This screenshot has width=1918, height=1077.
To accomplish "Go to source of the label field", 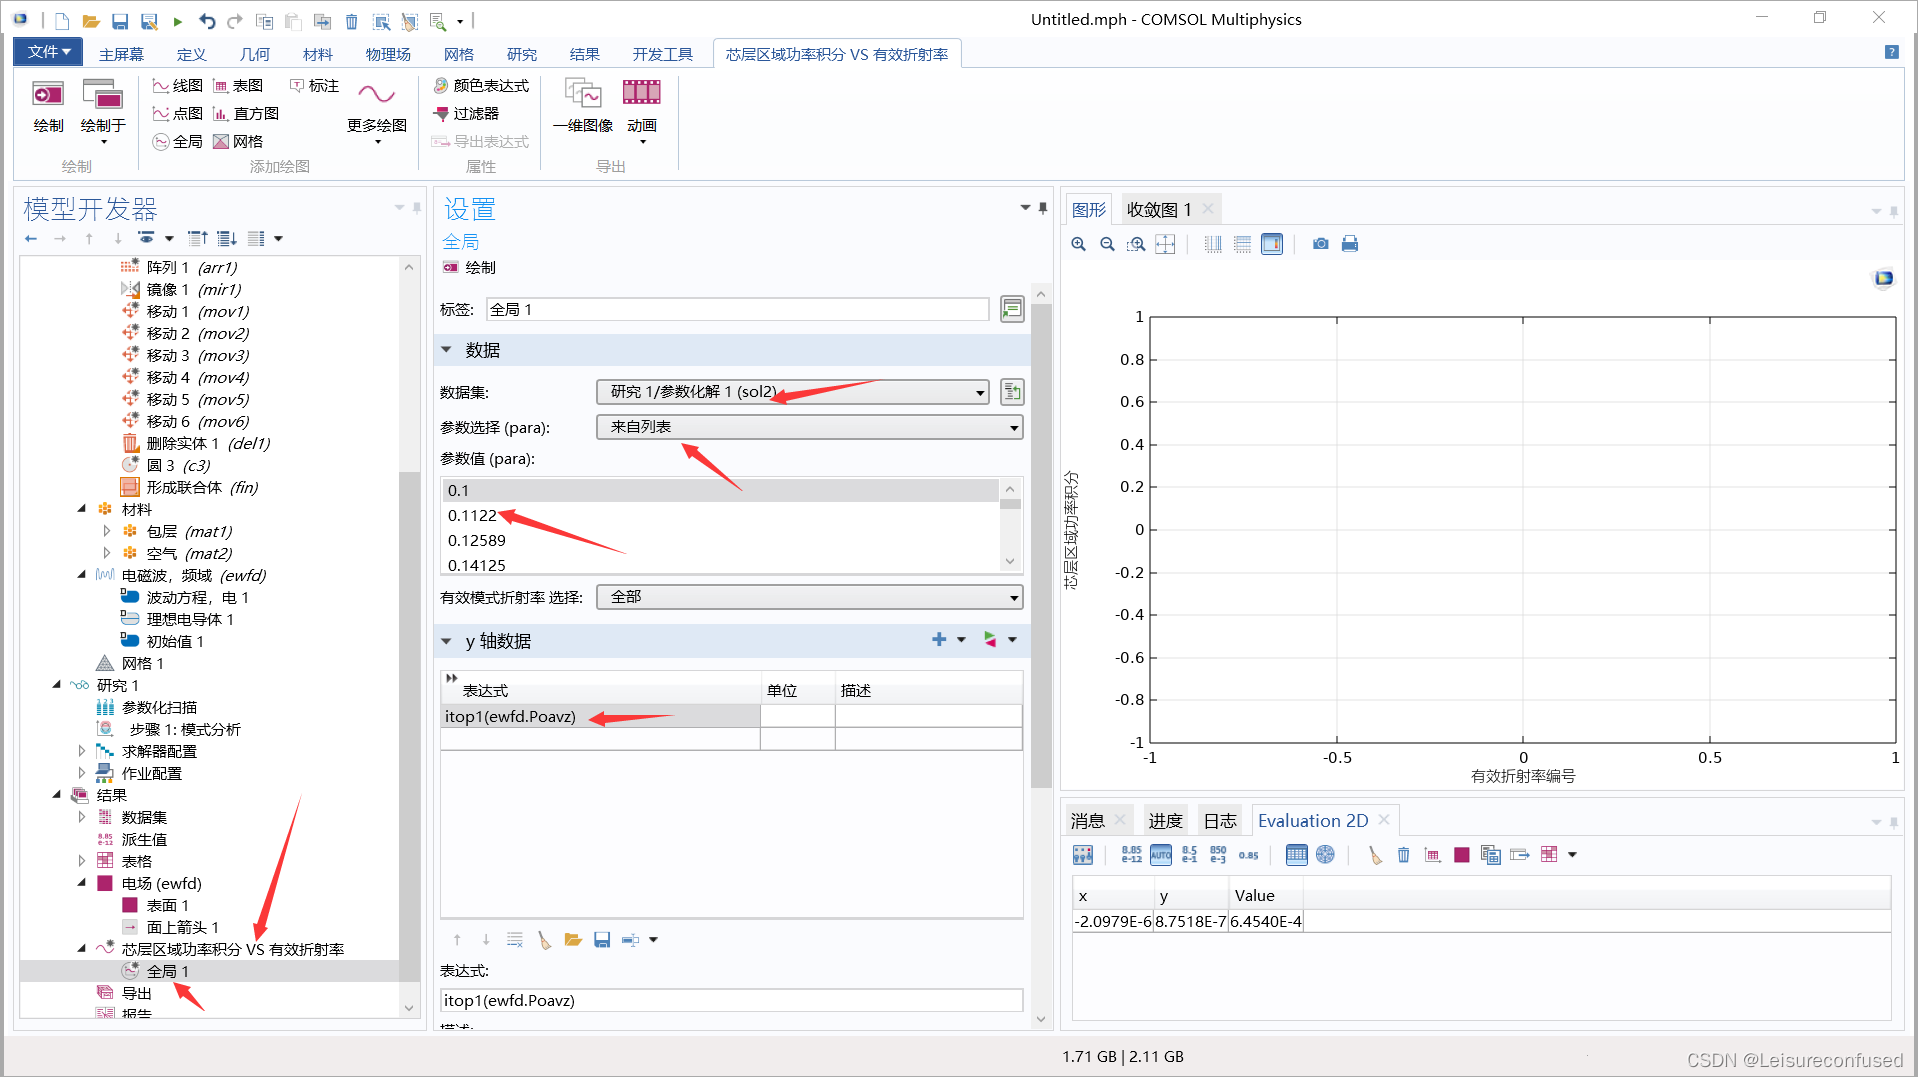I will [1012, 310].
